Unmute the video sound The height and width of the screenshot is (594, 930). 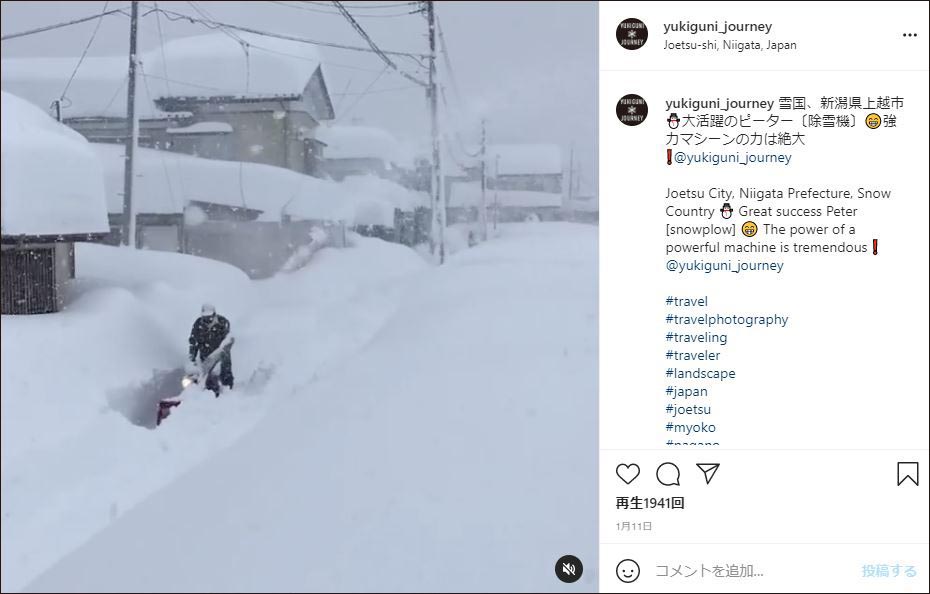[569, 569]
